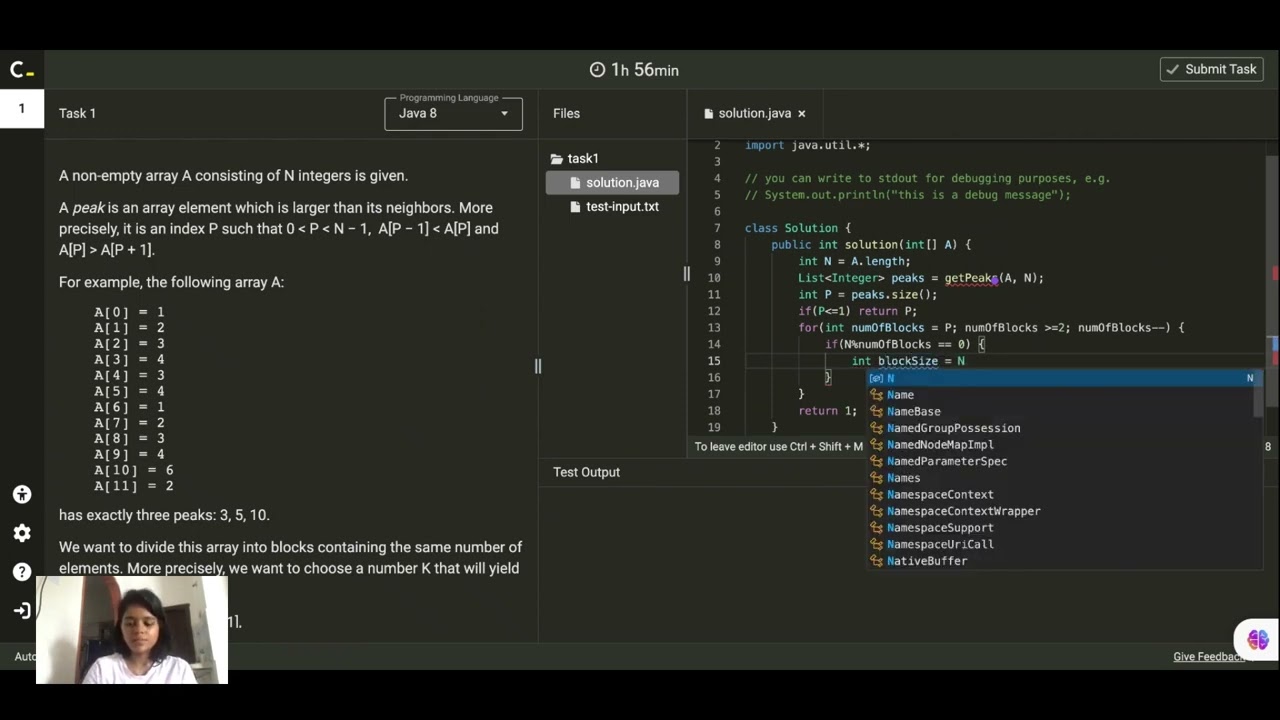Click the import java.util.*; line
1280x720 pixels.
(808, 145)
